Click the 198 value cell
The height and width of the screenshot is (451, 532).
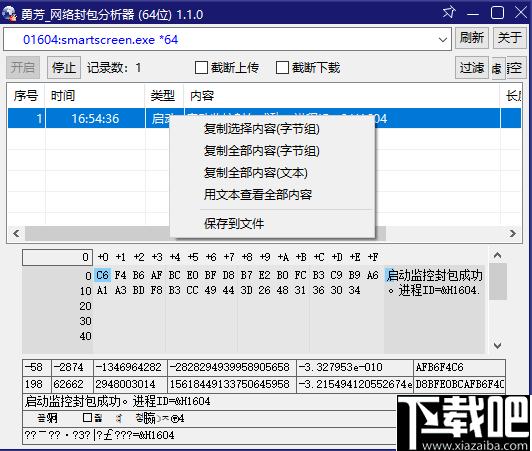tap(37, 384)
